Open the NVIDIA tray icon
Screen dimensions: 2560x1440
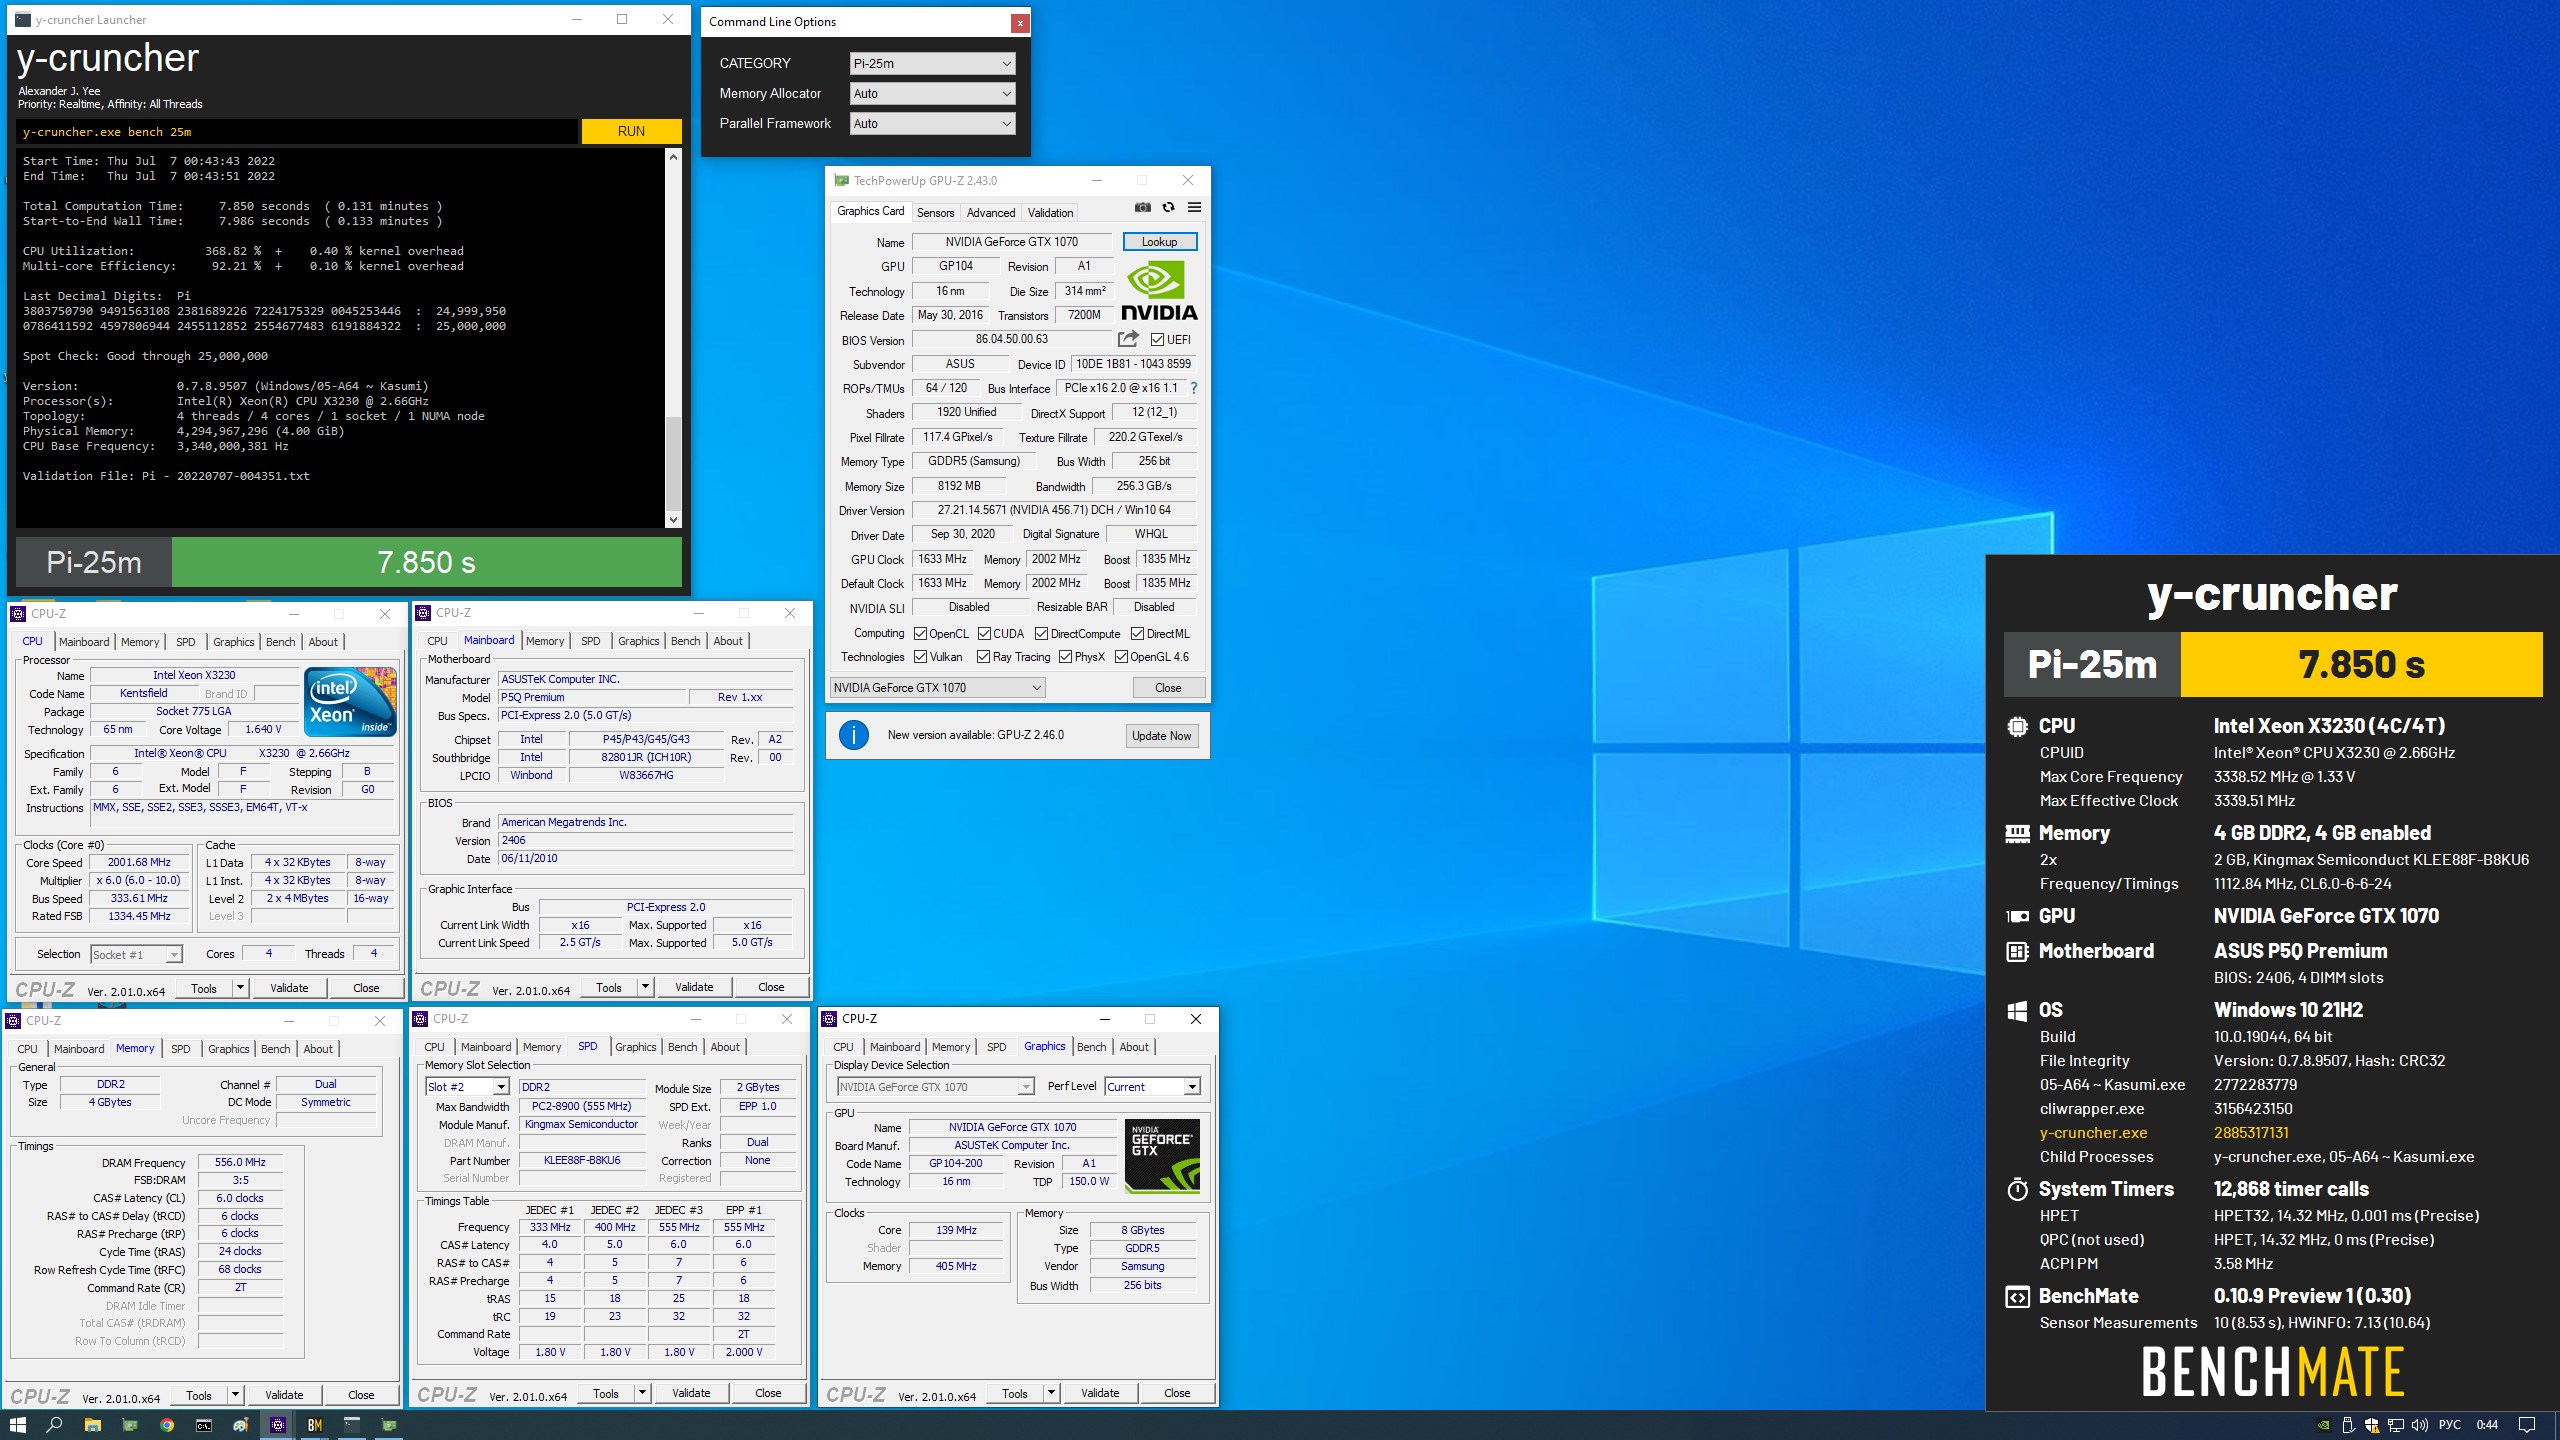pos(2324,1425)
